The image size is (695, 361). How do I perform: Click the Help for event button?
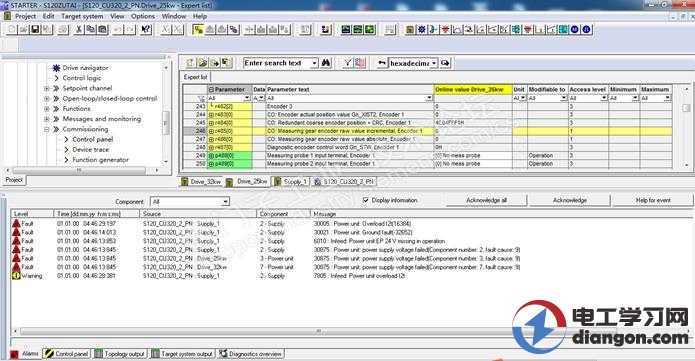652,200
